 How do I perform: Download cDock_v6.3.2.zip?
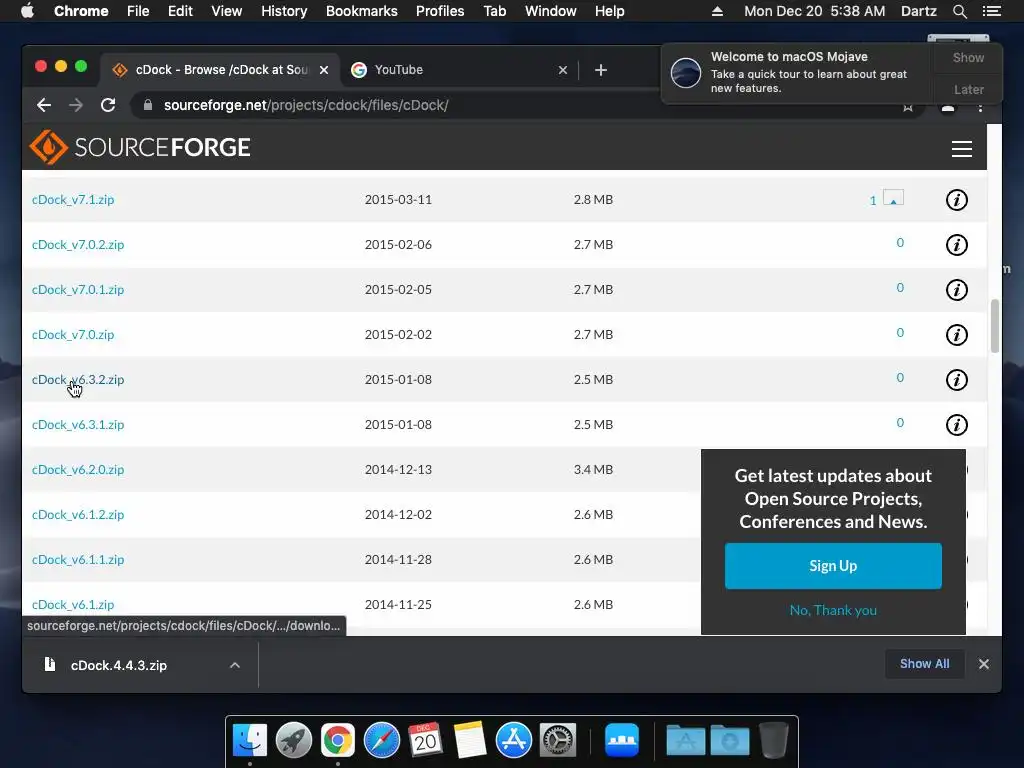(x=78, y=380)
